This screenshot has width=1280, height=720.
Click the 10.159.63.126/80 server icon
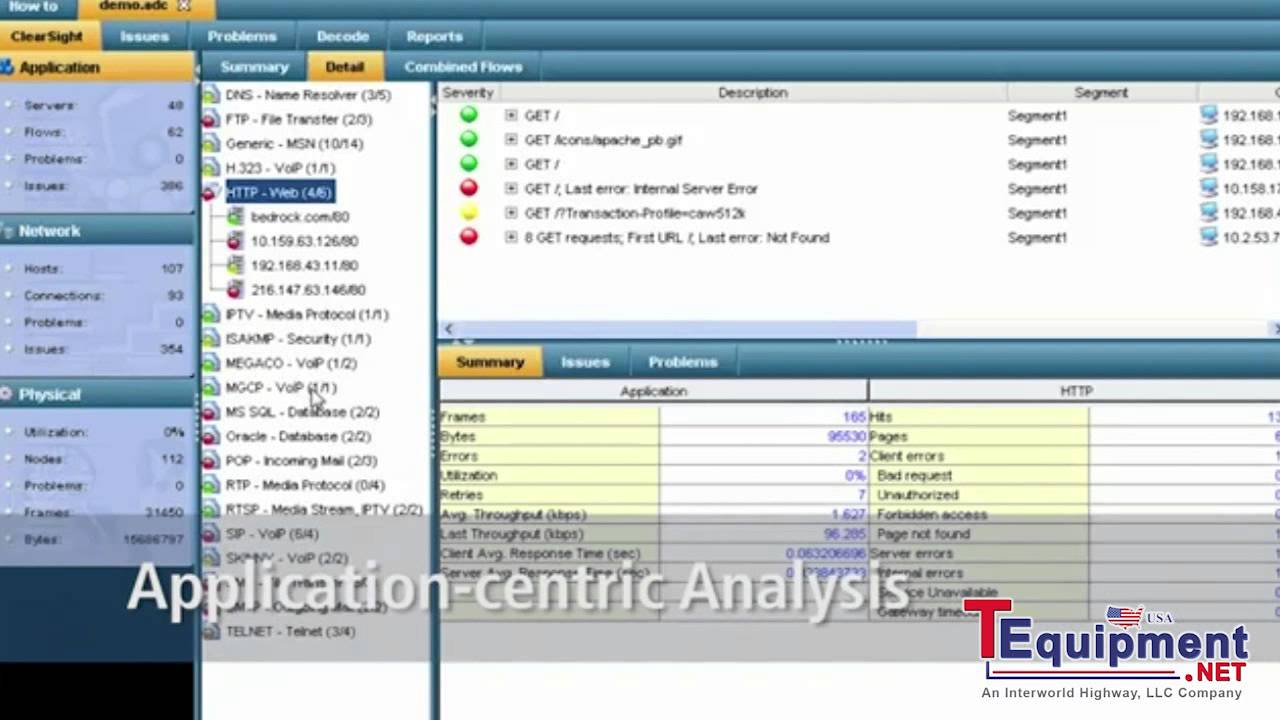pyautogui.click(x=234, y=241)
